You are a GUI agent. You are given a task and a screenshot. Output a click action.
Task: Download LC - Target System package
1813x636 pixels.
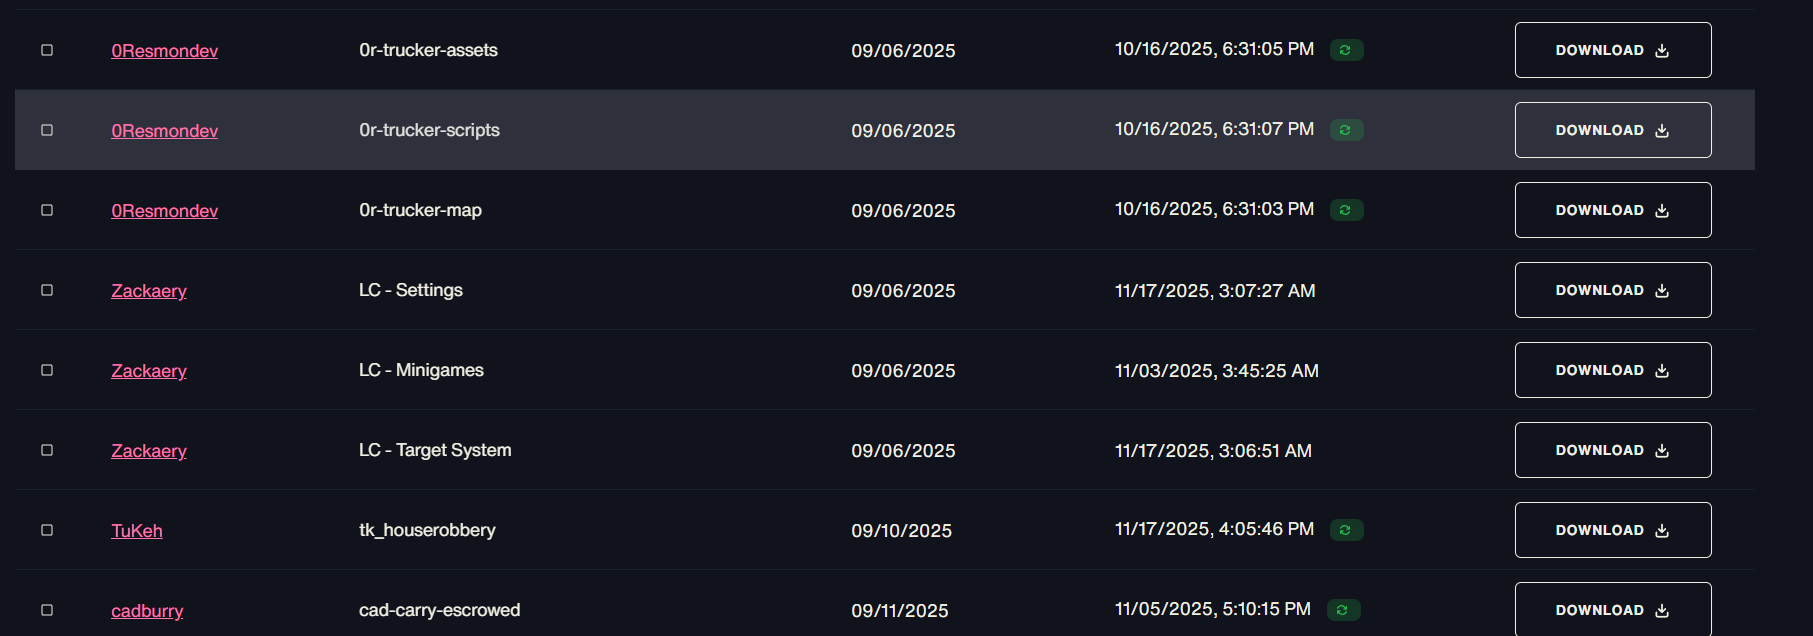1613,450
